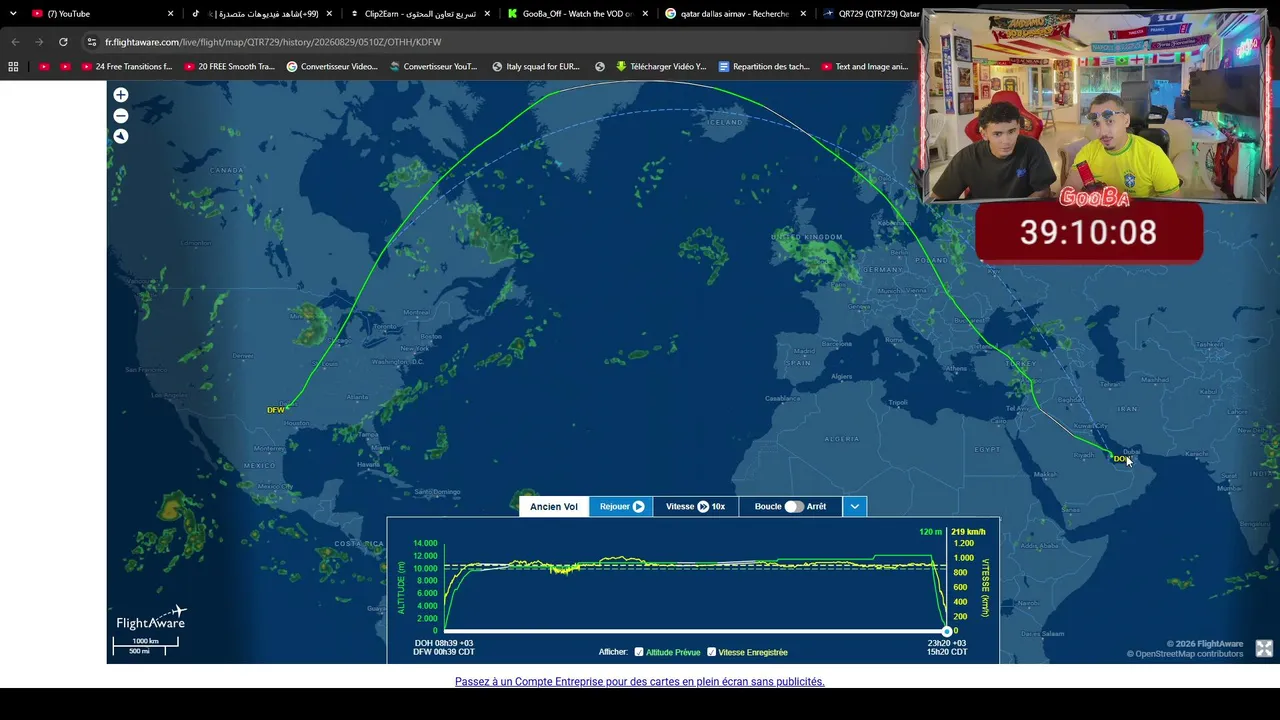Open the Convertisseur YouTube bookmark
This screenshot has width=1280, height=720.
pyautogui.click(x=434, y=67)
